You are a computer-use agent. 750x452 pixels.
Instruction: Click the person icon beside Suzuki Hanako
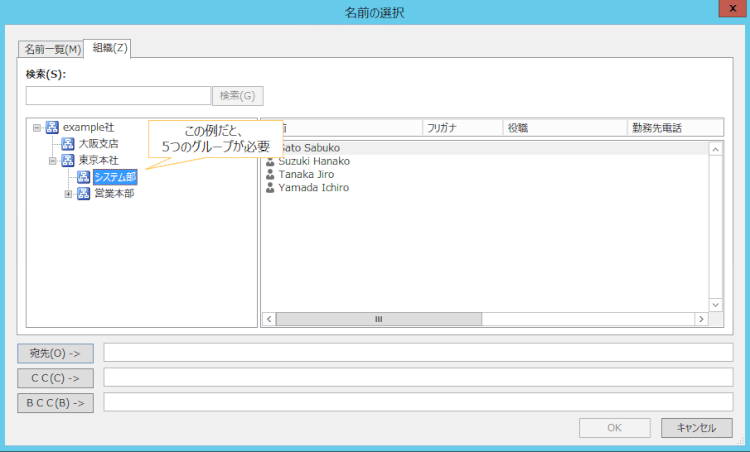270,161
